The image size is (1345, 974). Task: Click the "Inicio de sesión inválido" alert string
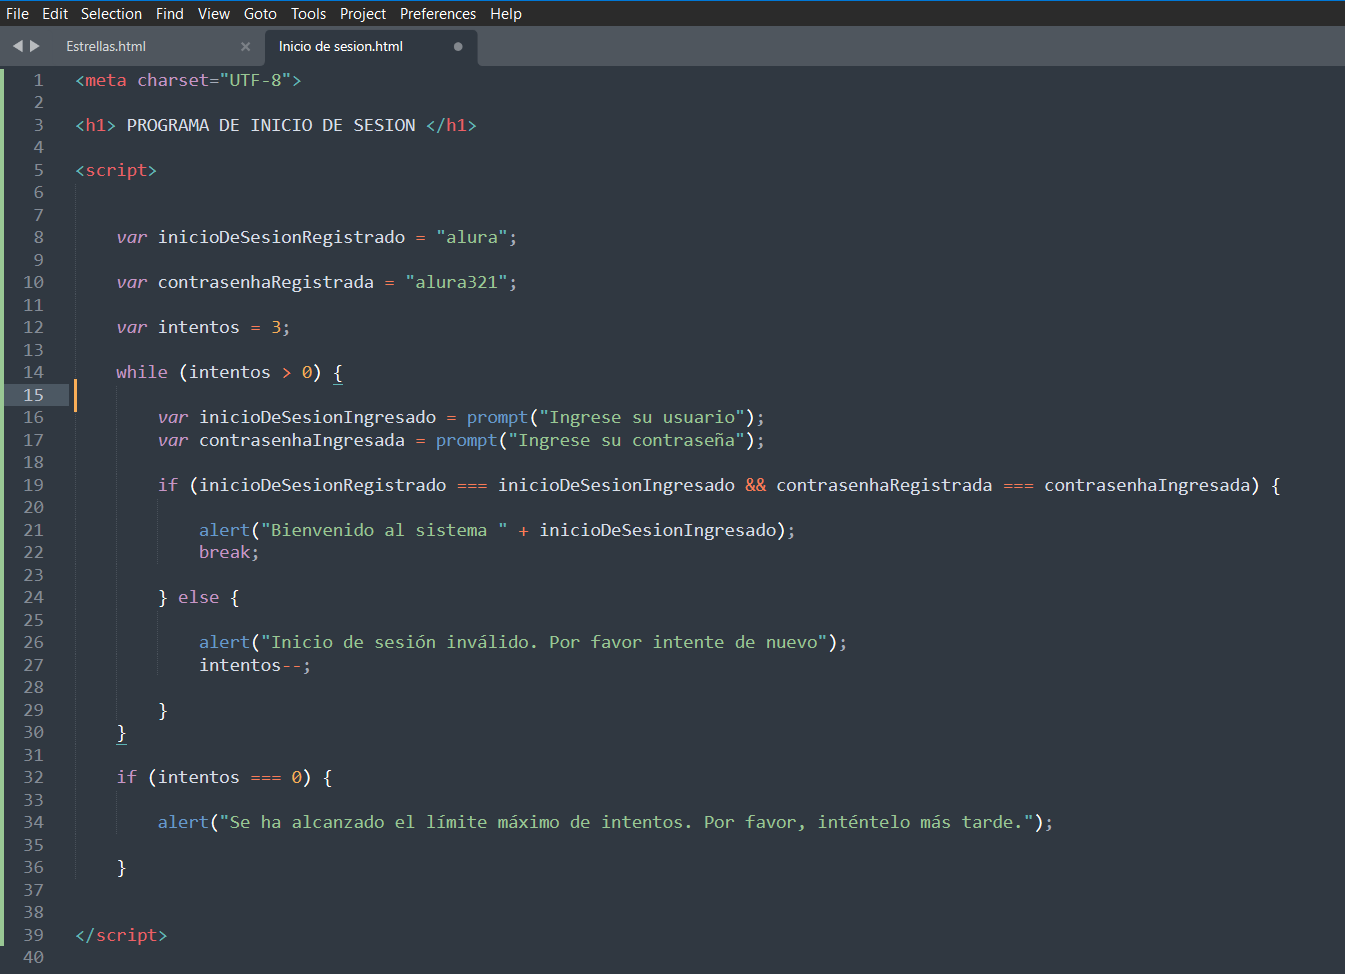[545, 642]
